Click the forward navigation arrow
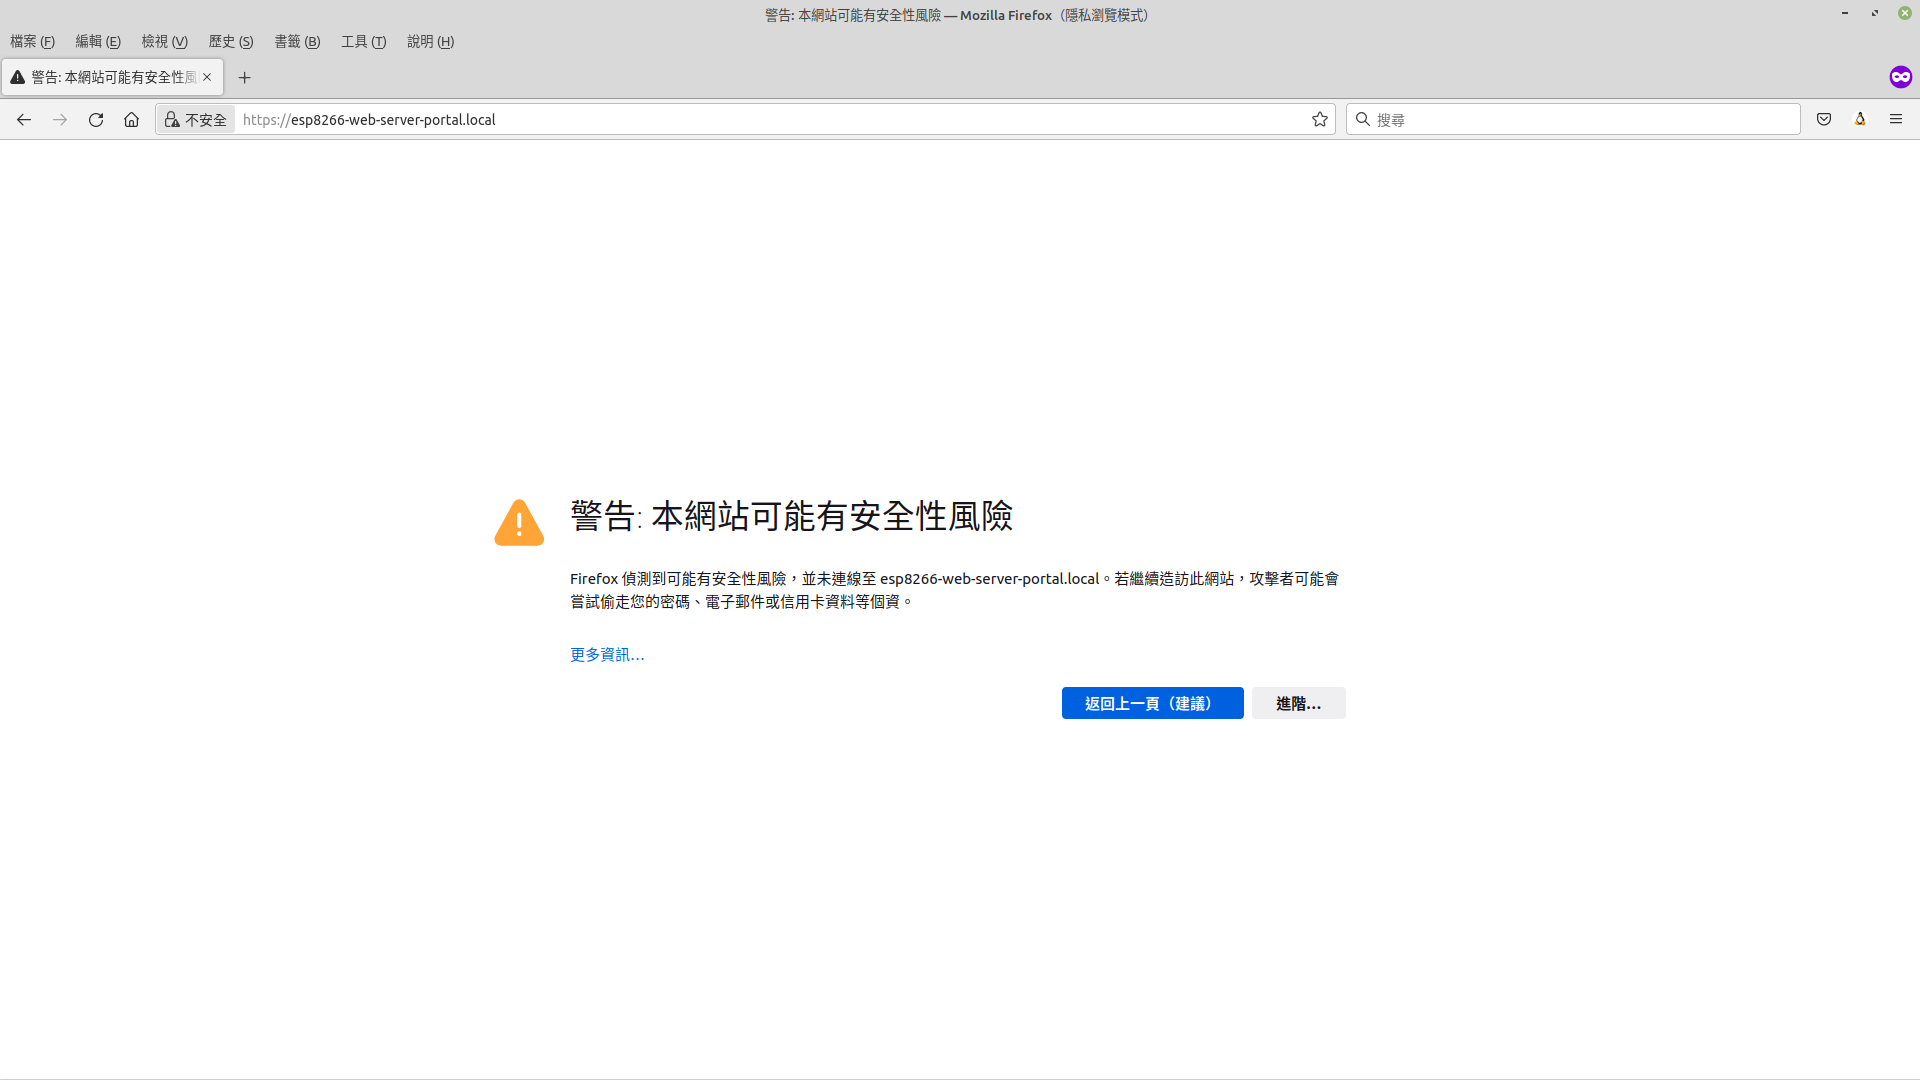1920x1080 pixels. tap(60, 119)
